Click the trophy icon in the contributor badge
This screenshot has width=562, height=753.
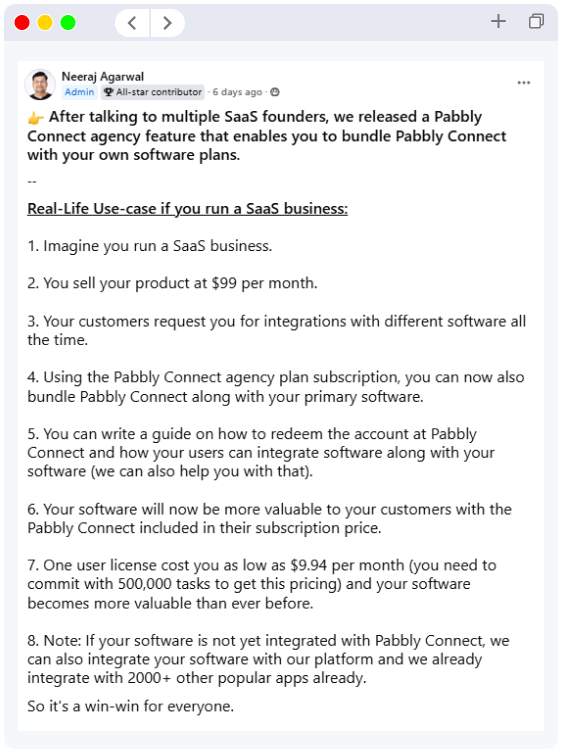(x=109, y=92)
